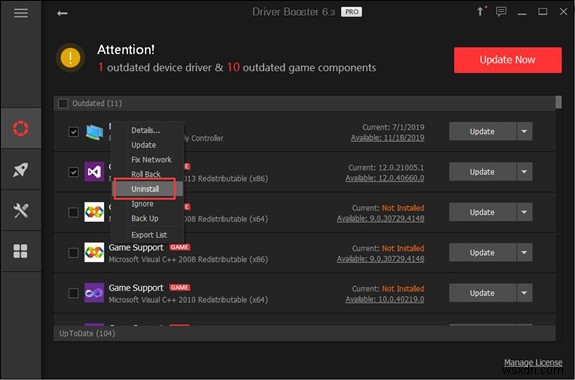Image resolution: width=575 pixels, height=380 pixels.
Task: Click the PRO badge next to title
Action: coord(352,12)
